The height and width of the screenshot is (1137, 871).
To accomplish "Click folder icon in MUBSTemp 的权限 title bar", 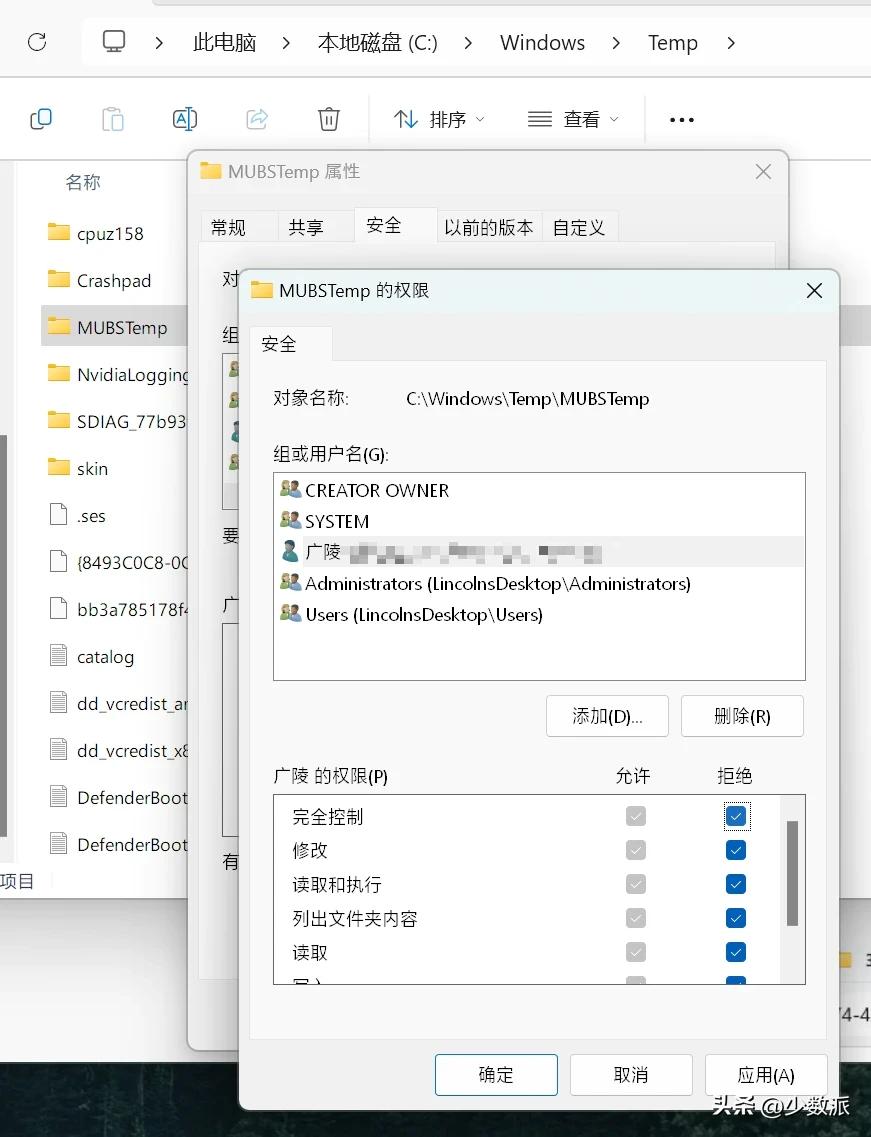I will pos(261,290).
